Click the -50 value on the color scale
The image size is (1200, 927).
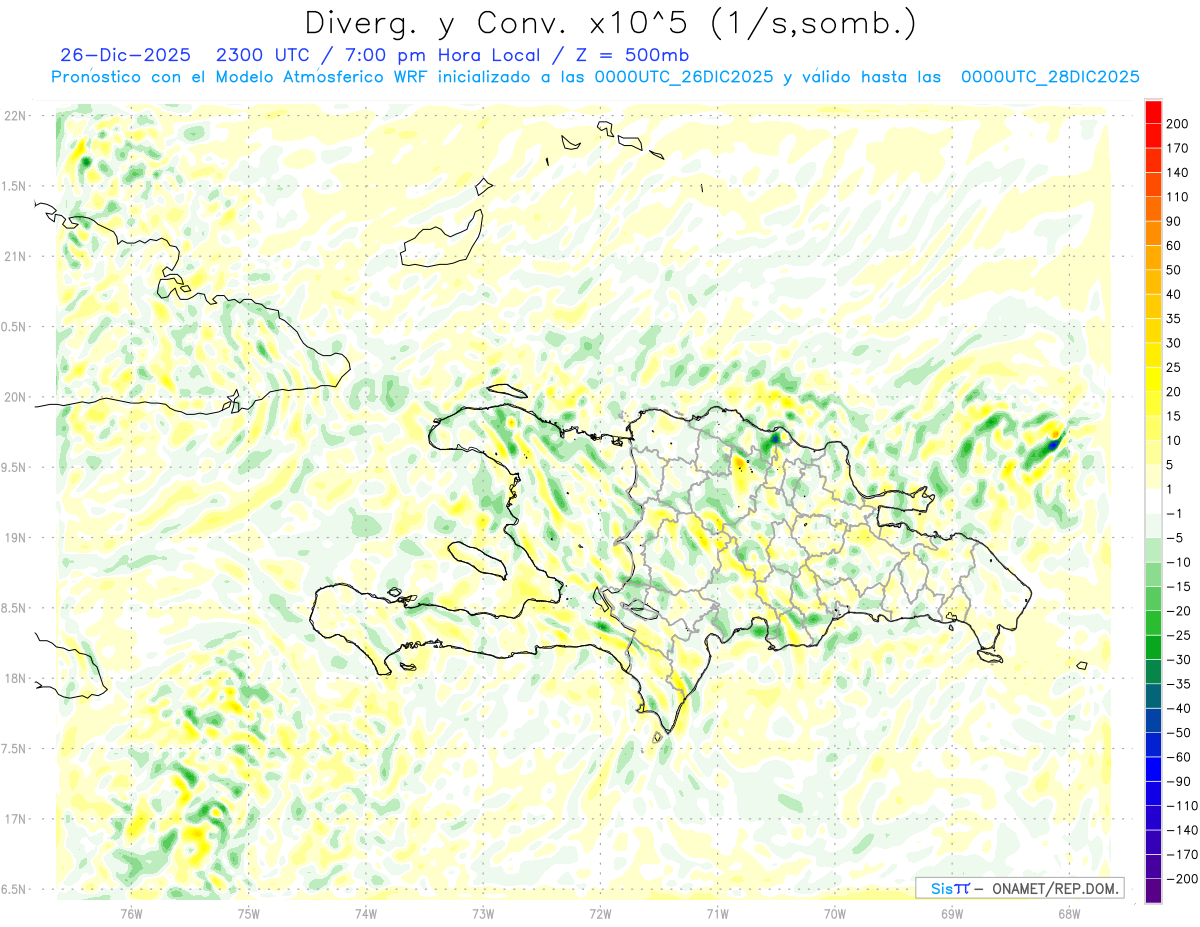(1177, 733)
